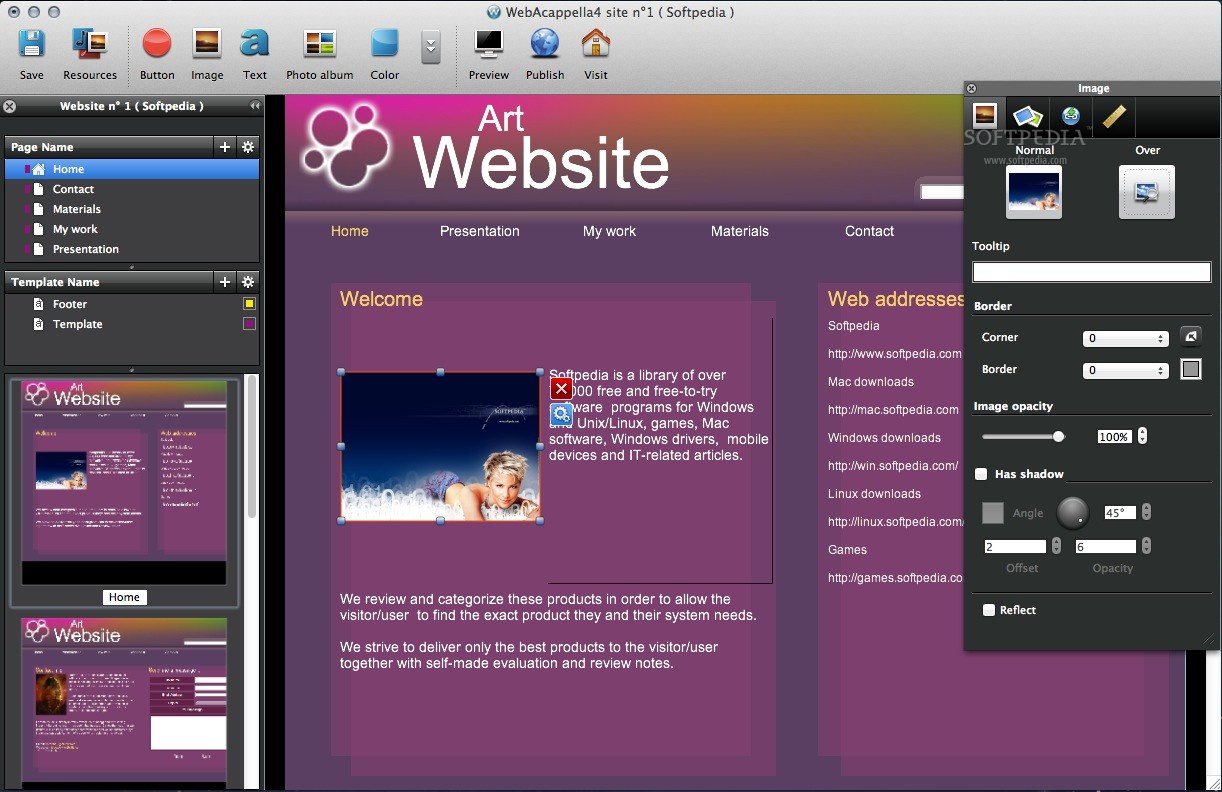Switch to the link tab in Image panel
The height and width of the screenshot is (792, 1222).
[x=1071, y=116]
